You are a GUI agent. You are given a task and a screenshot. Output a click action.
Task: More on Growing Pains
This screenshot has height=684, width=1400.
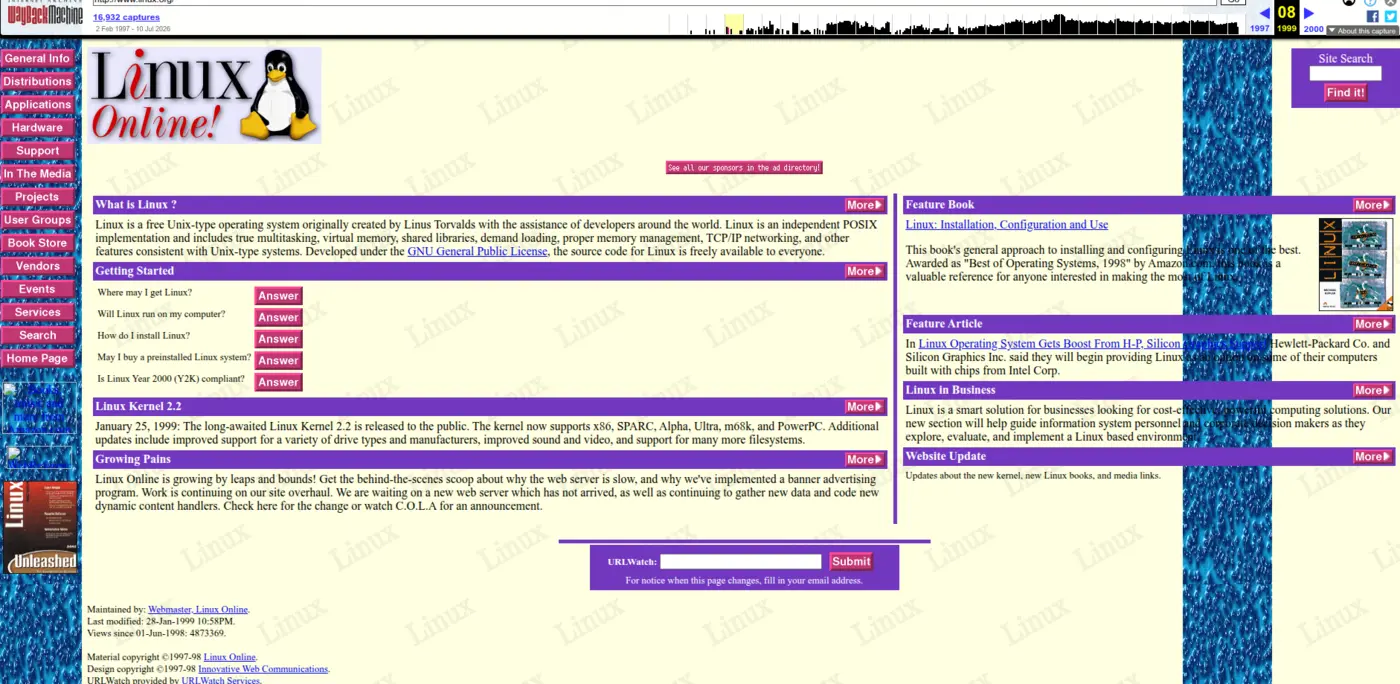click(865, 460)
